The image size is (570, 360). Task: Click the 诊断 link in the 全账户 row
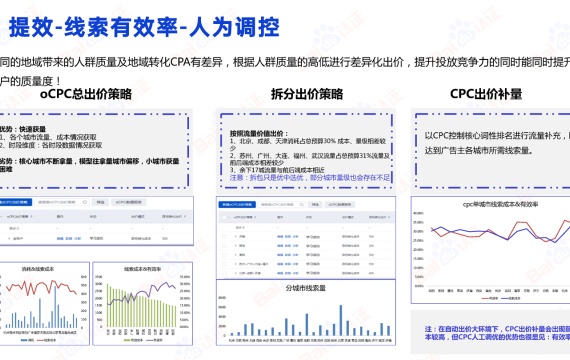click(x=77, y=239)
